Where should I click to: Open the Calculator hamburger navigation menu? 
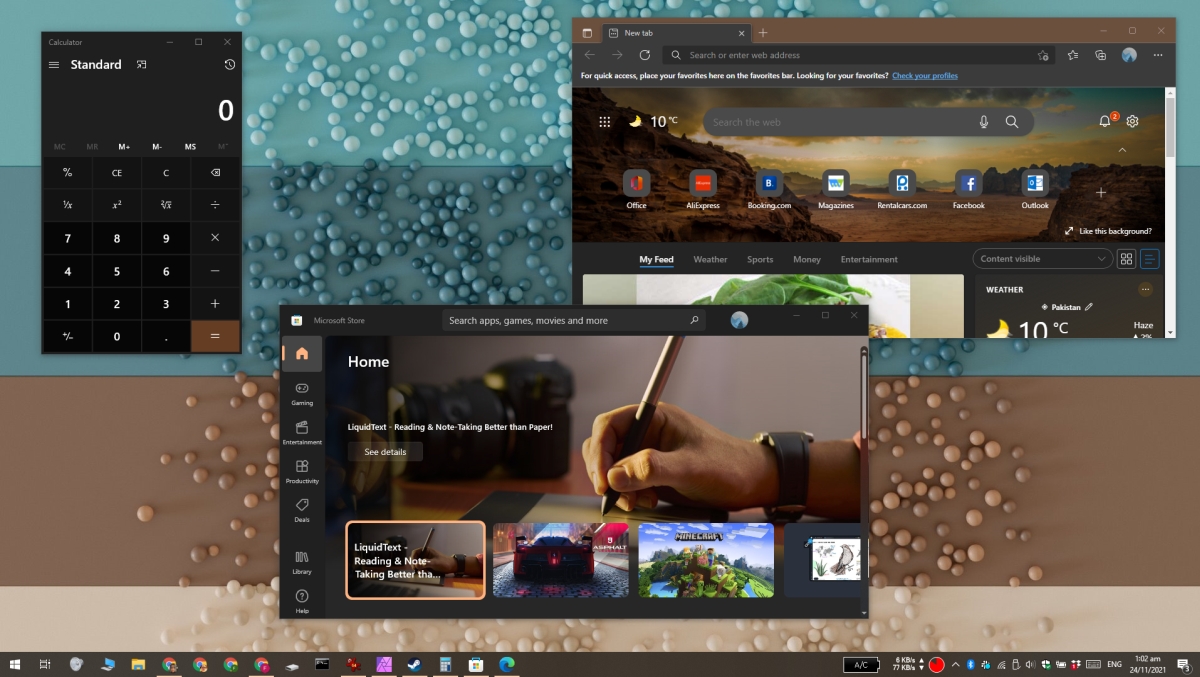pos(54,65)
